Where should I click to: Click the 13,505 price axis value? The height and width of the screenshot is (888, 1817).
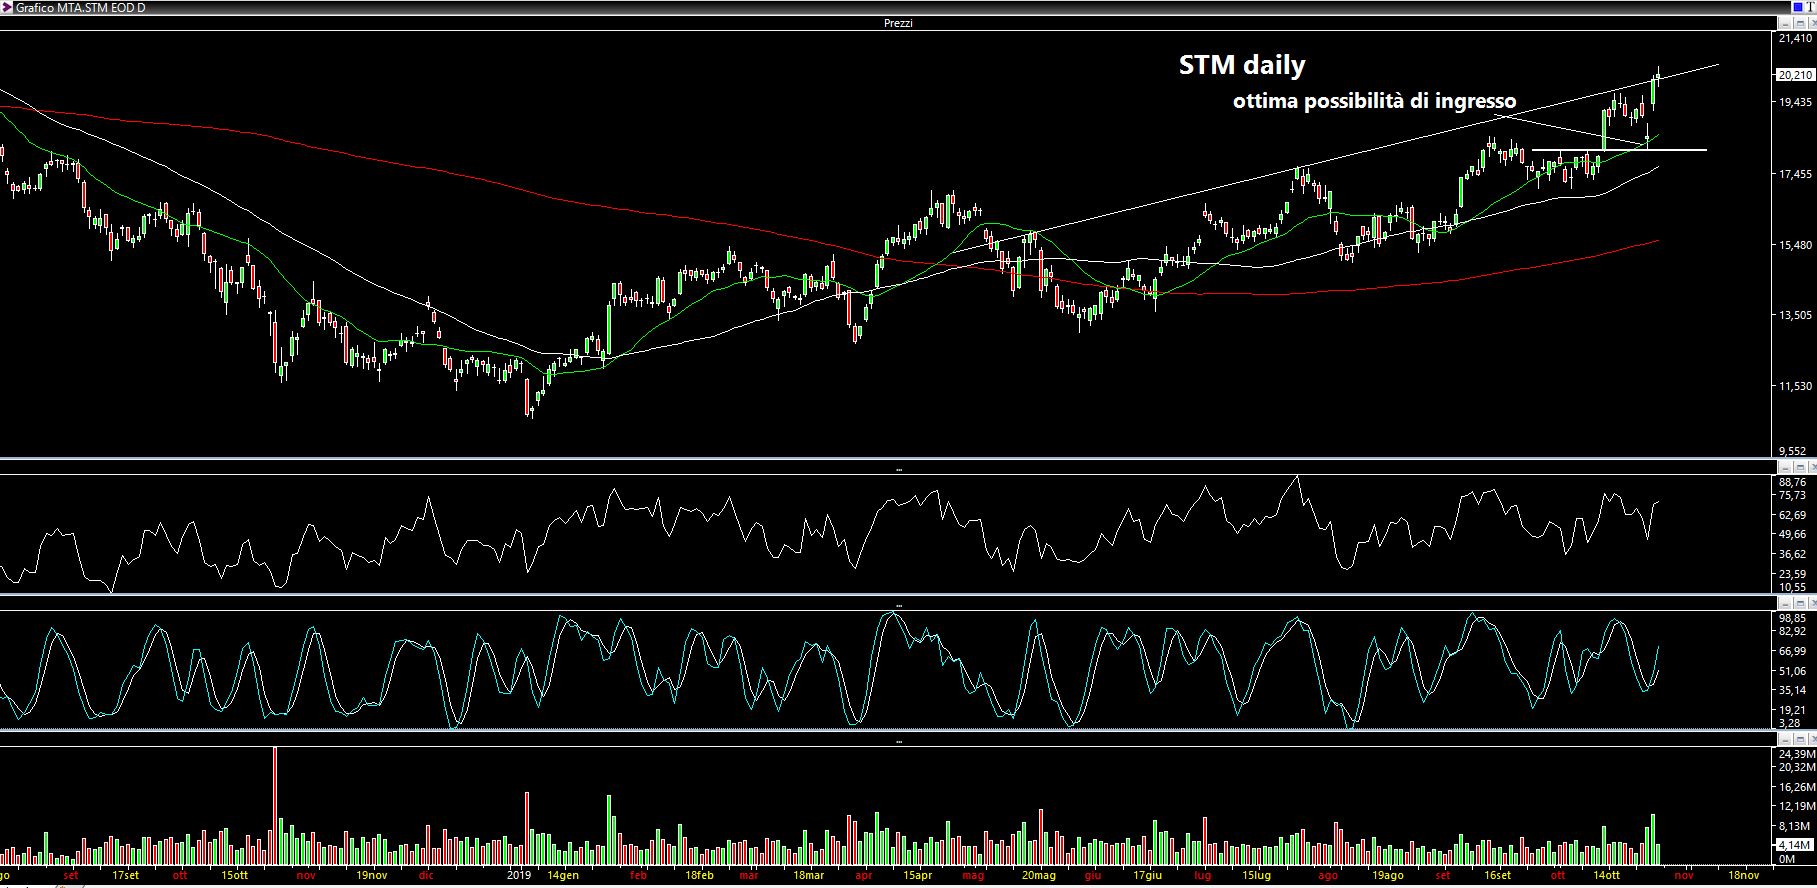(1795, 315)
